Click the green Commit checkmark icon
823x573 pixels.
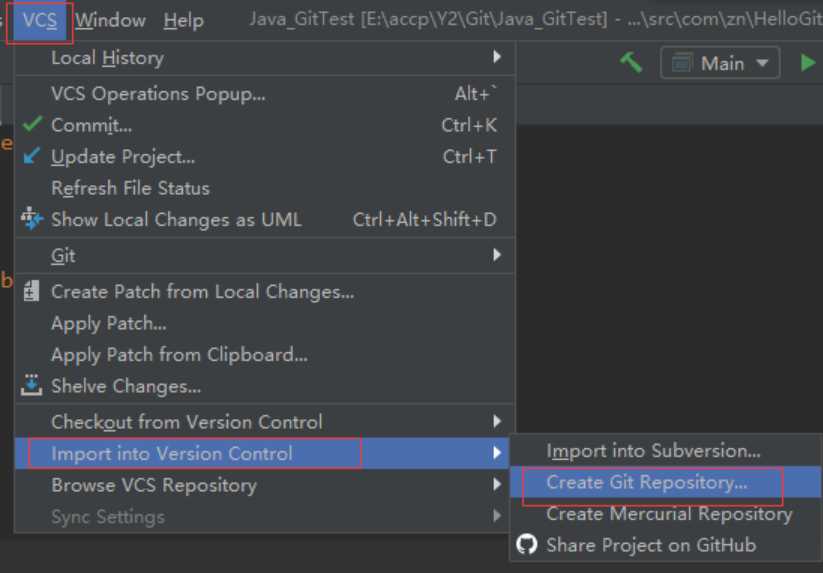click(32, 125)
